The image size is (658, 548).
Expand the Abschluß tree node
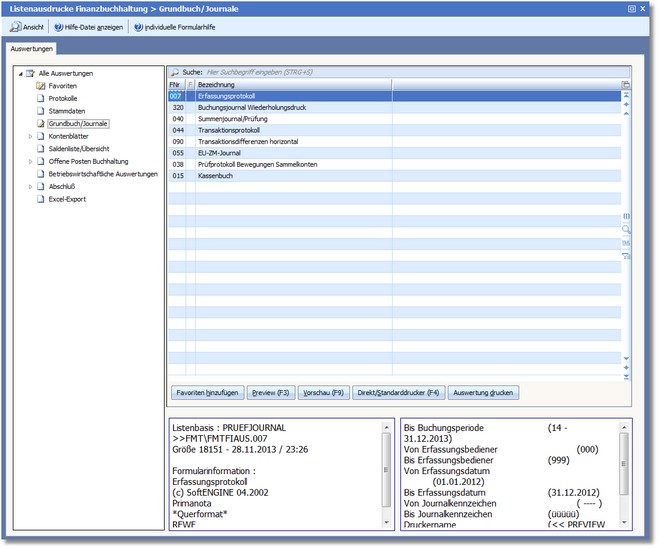tap(30, 186)
